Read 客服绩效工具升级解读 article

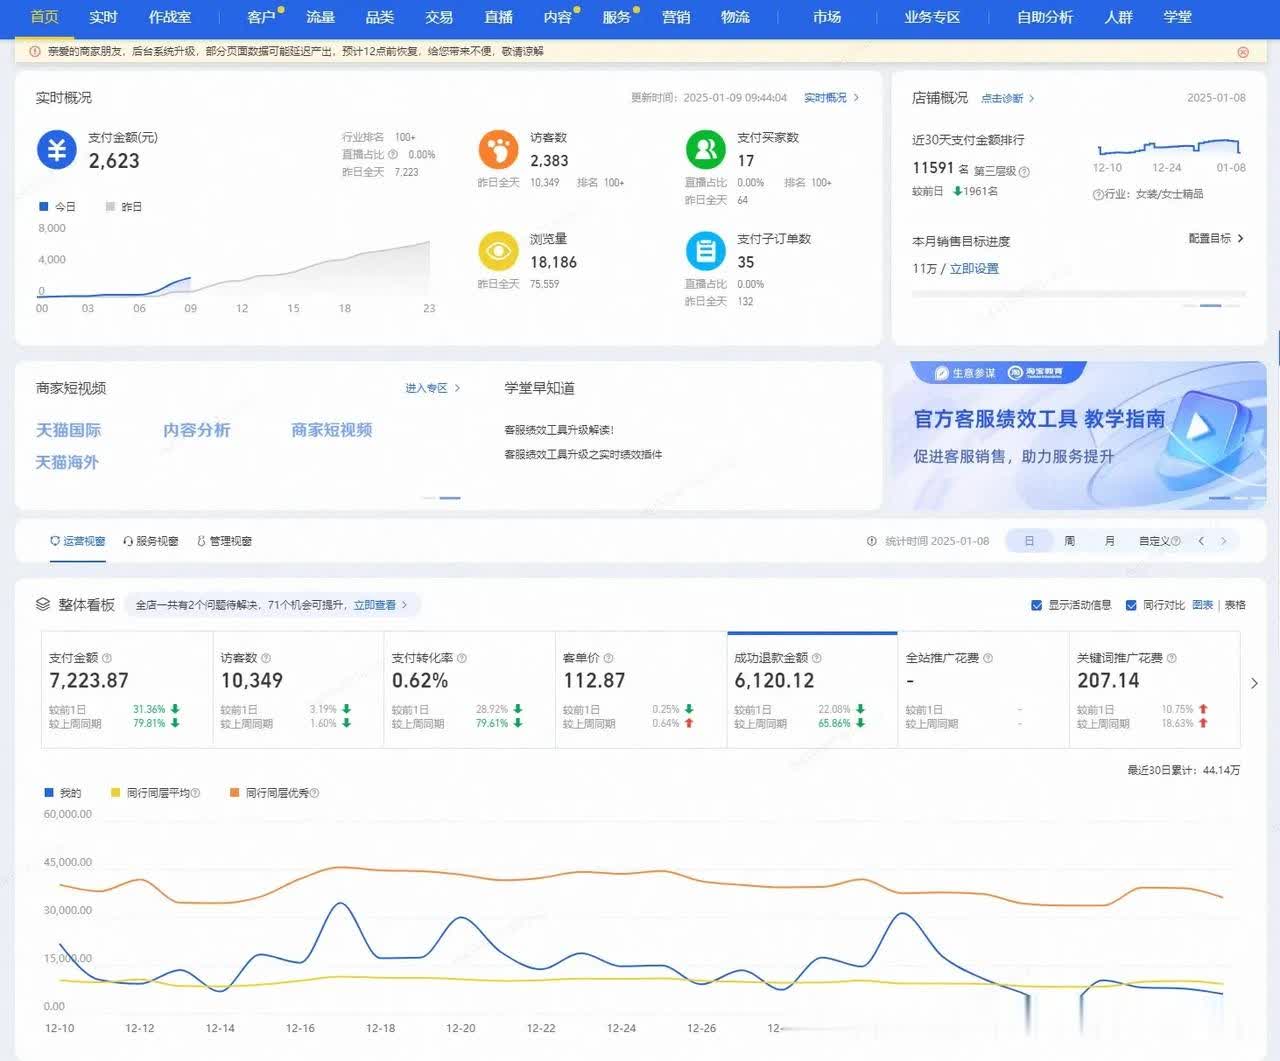pyautogui.click(x=559, y=430)
